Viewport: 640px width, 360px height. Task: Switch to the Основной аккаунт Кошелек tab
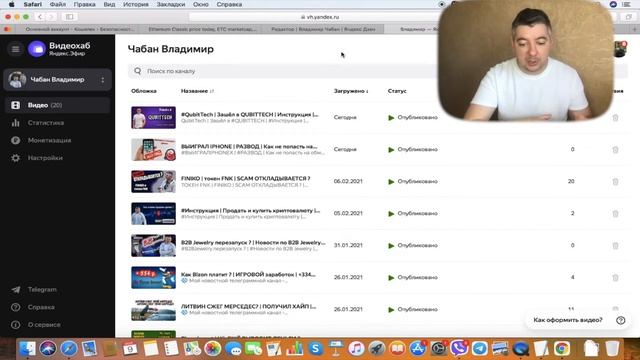pos(80,29)
